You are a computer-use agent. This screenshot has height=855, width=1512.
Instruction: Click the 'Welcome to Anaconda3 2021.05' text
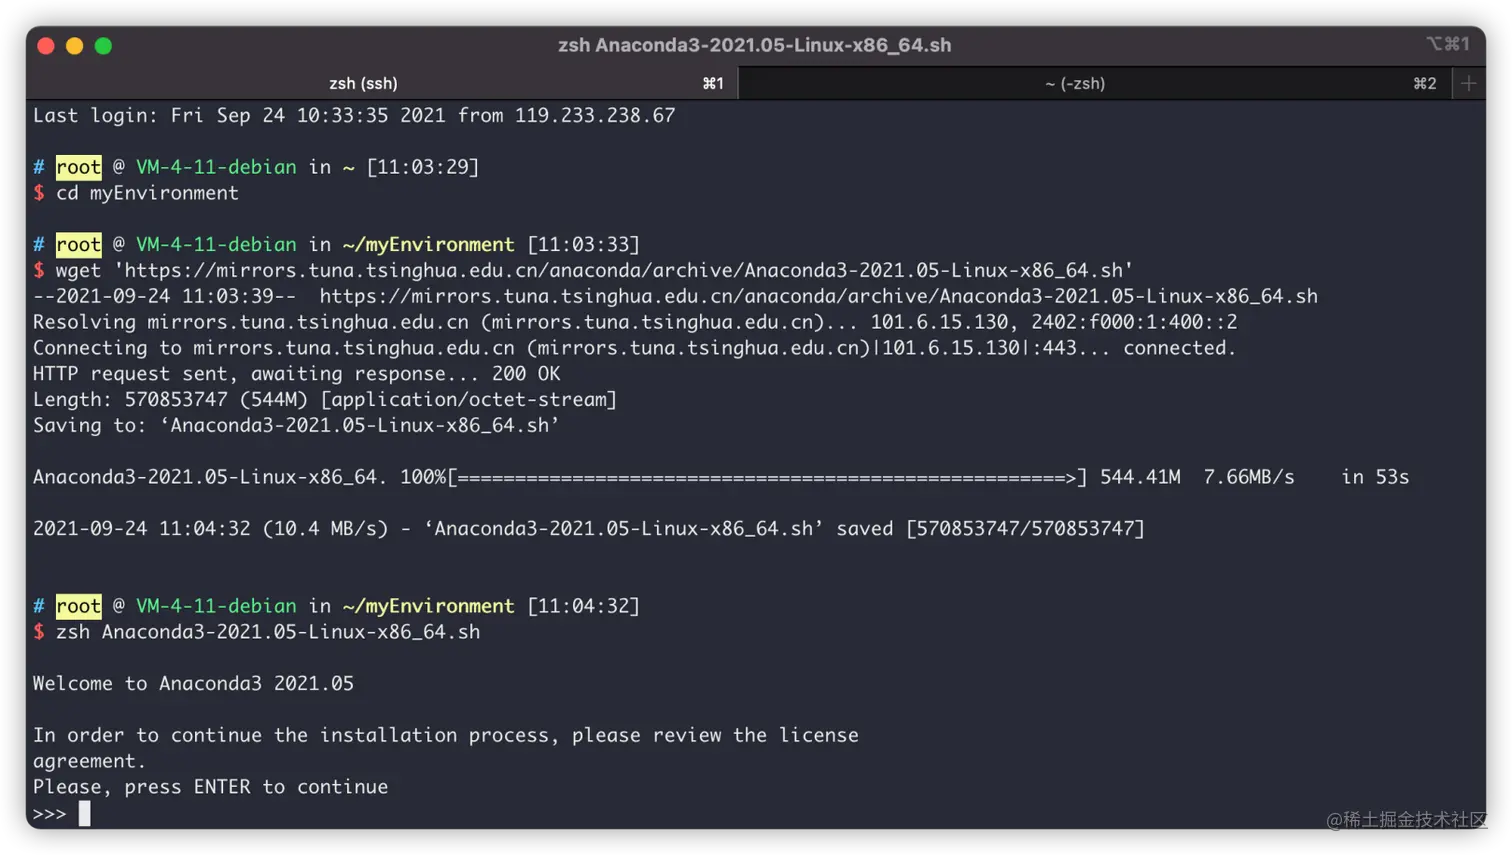(193, 683)
